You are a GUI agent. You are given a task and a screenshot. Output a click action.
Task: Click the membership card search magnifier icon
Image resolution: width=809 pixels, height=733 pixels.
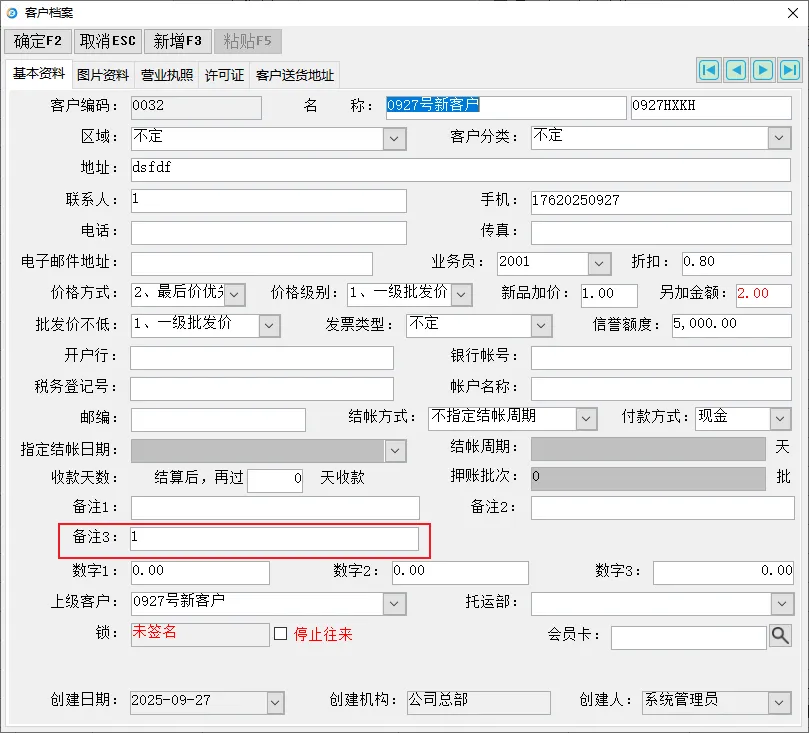tap(780, 635)
